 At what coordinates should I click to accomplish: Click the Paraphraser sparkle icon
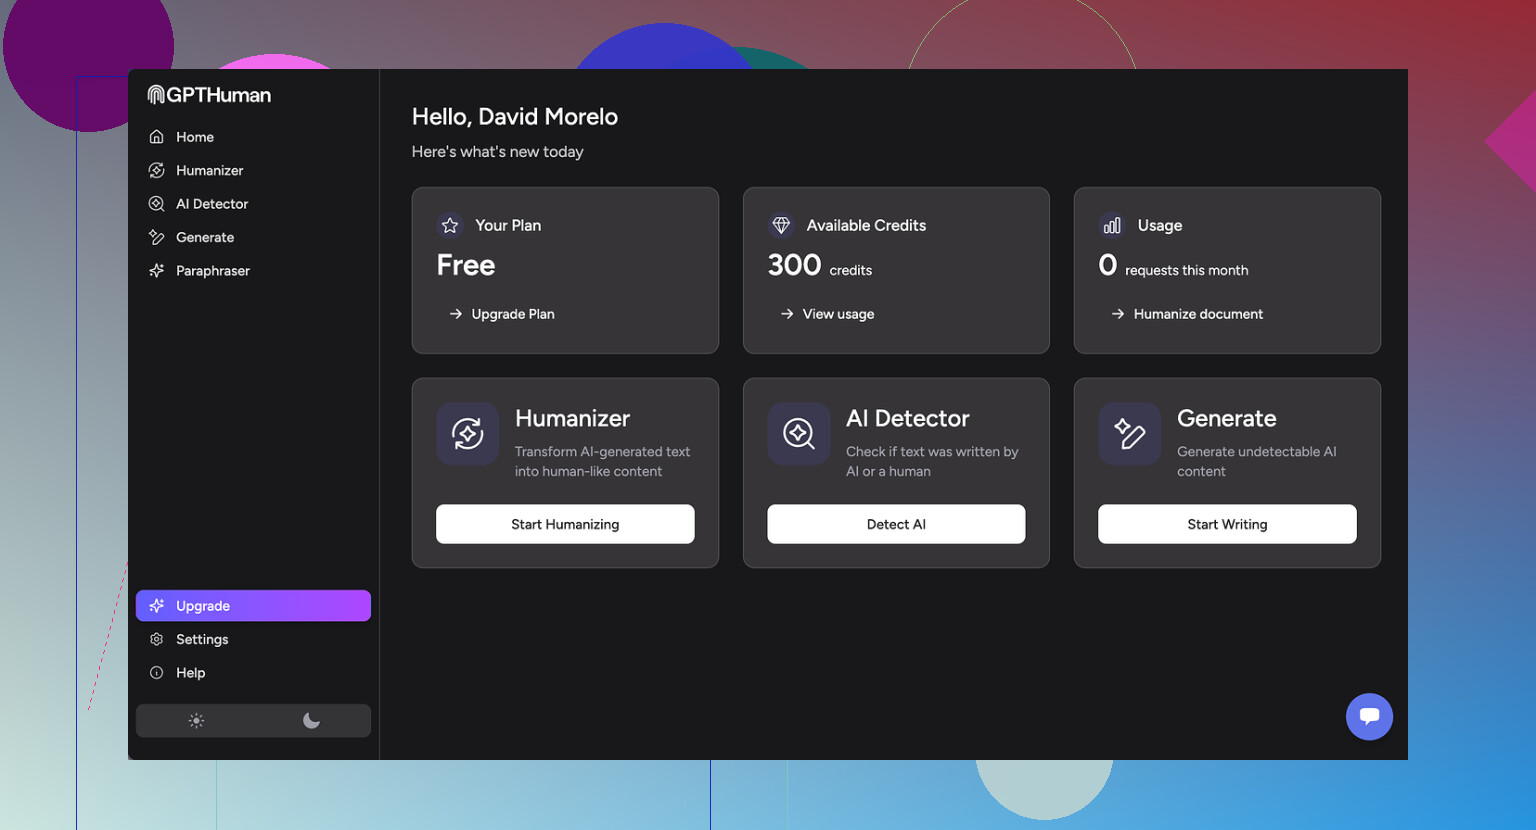[x=157, y=270]
